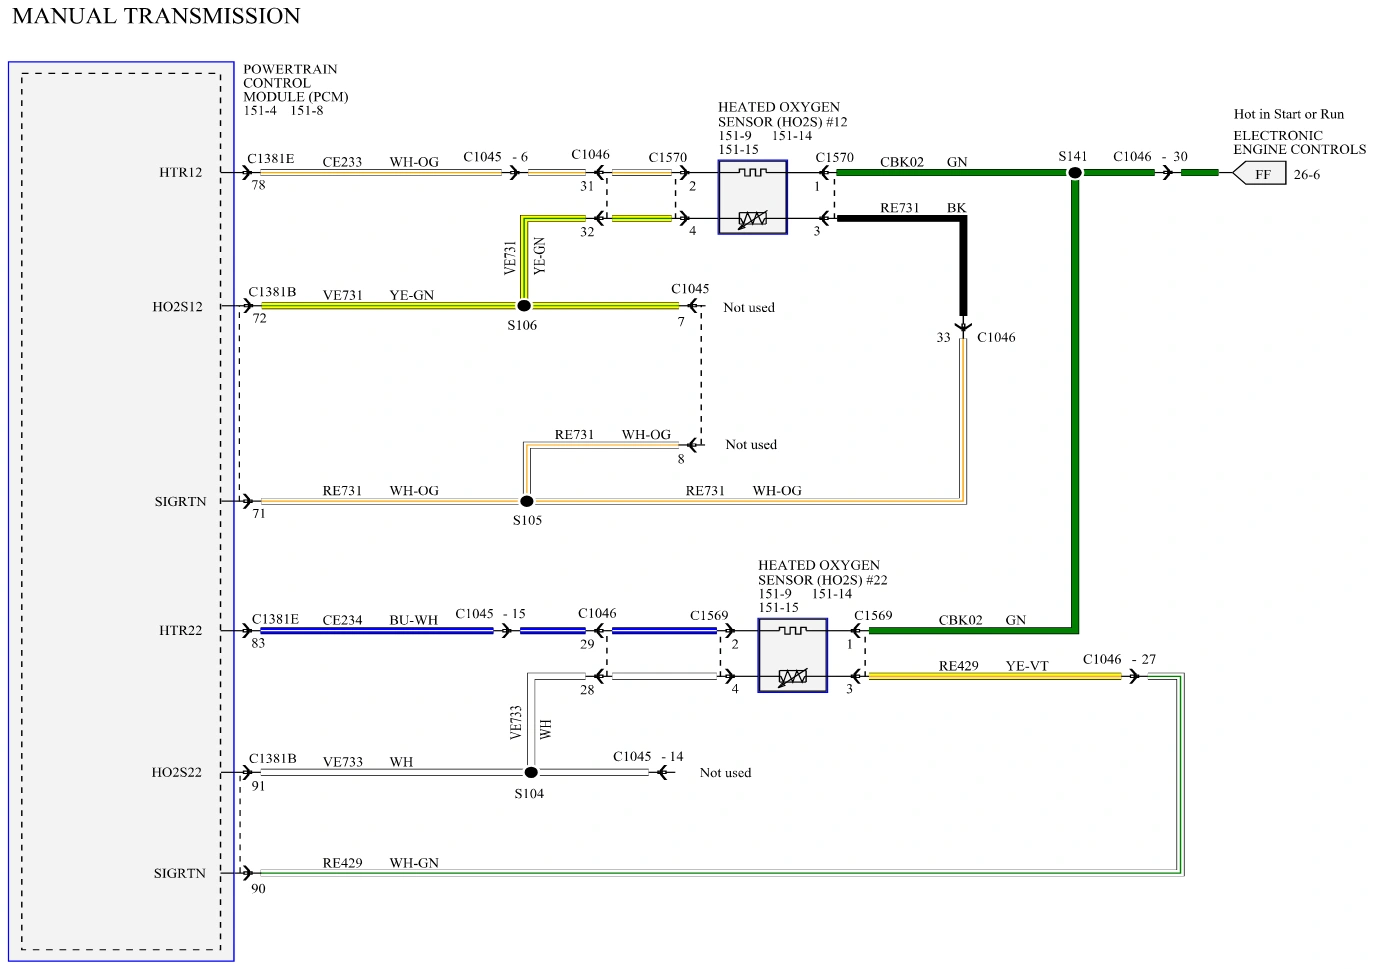Select the "CE233" circuit label
The image size is (1373, 969).
tap(343, 162)
